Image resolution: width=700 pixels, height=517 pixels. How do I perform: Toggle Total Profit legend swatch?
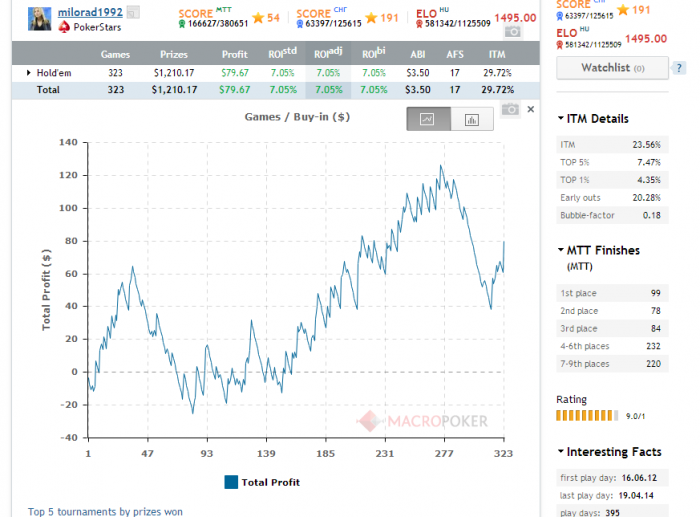pyautogui.click(x=231, y=482)
